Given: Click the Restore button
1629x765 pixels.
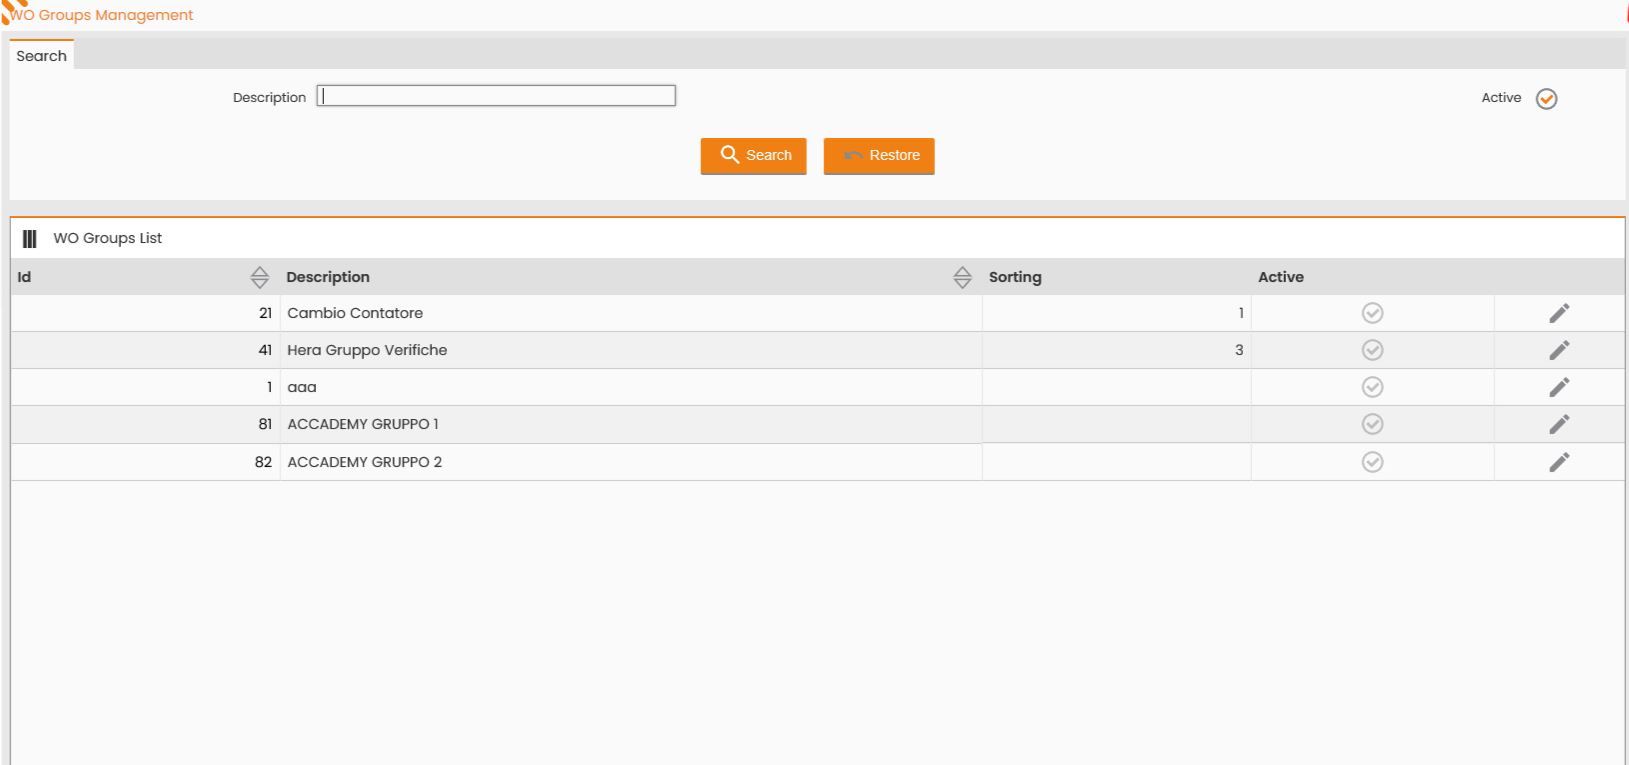Looking at the screenshot, I should point(879,156).
